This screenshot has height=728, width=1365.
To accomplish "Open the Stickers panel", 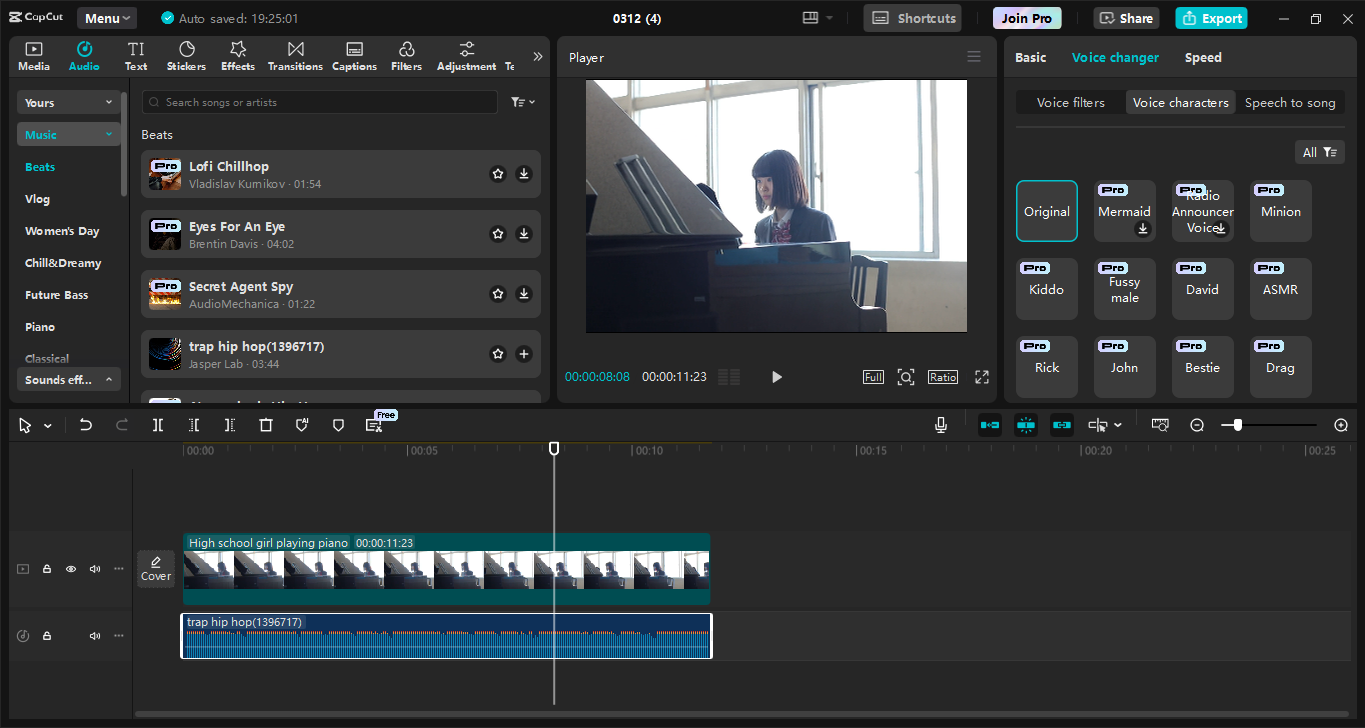I will pos(186,56).
